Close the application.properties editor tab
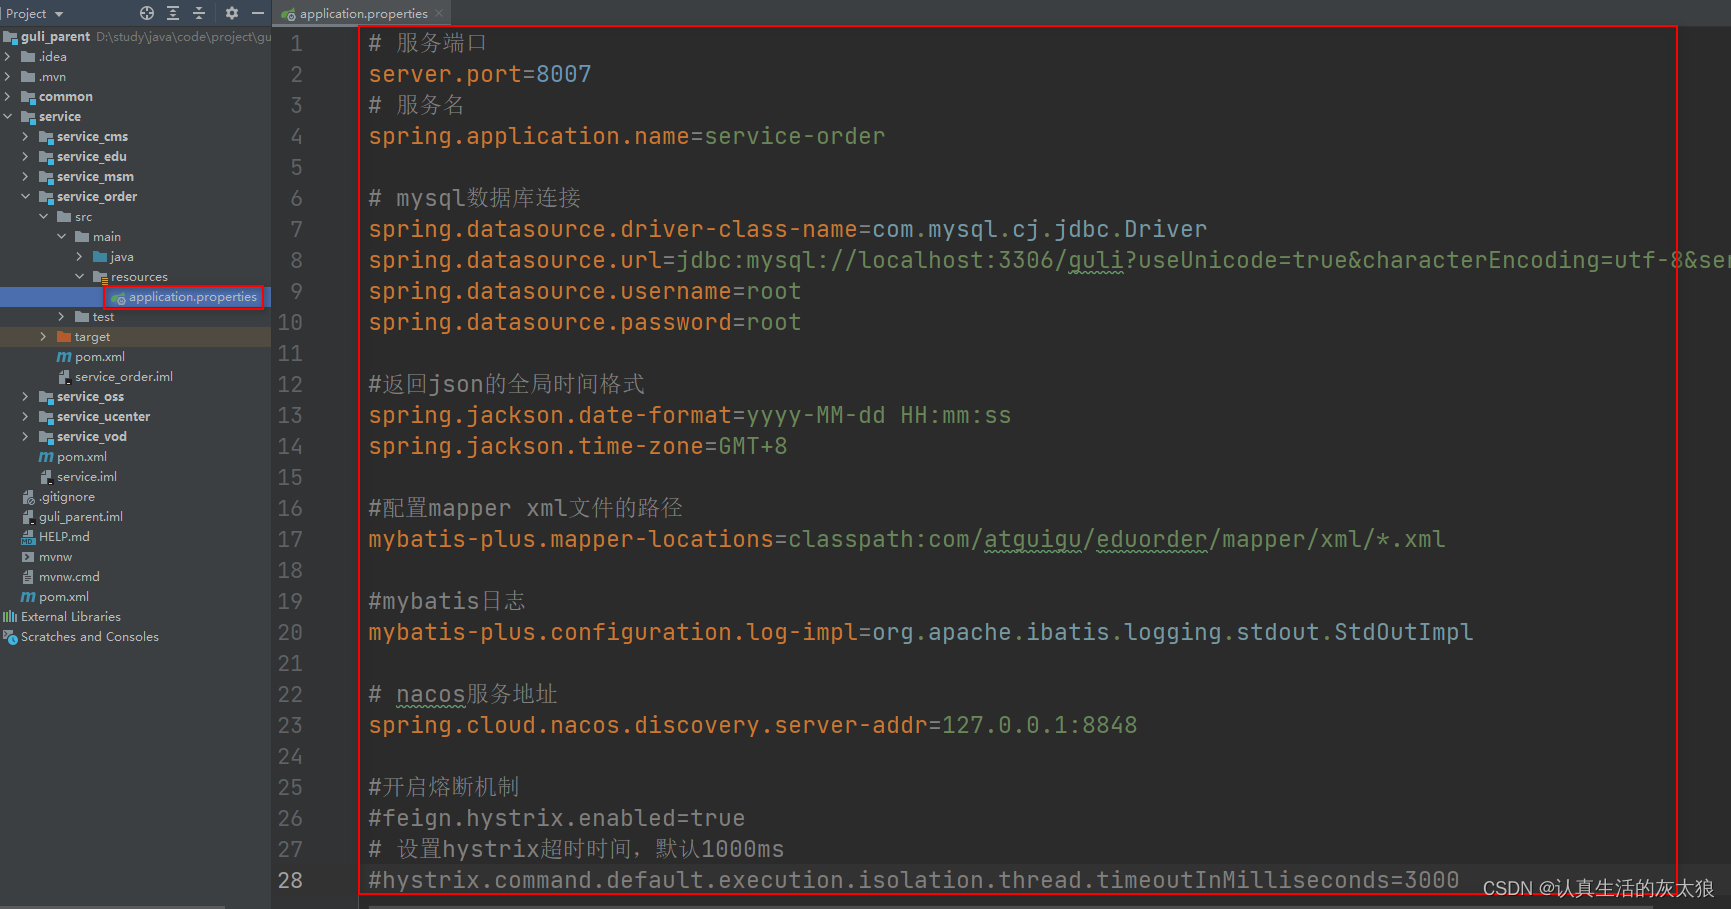 [439, 14]
